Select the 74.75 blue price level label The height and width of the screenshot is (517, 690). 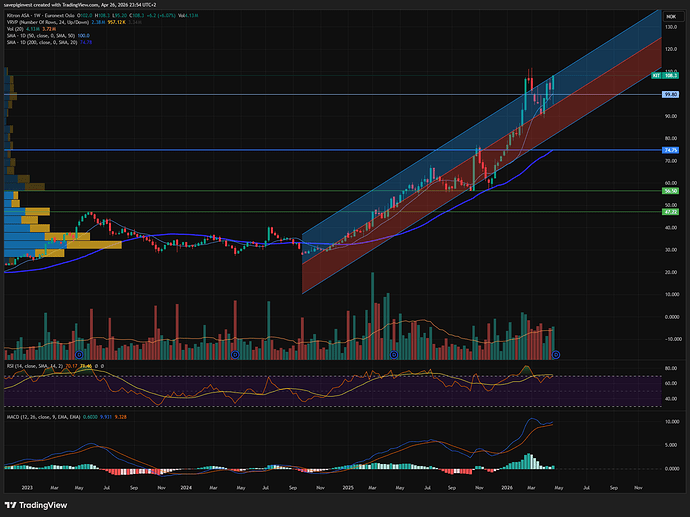pos(671,150)
